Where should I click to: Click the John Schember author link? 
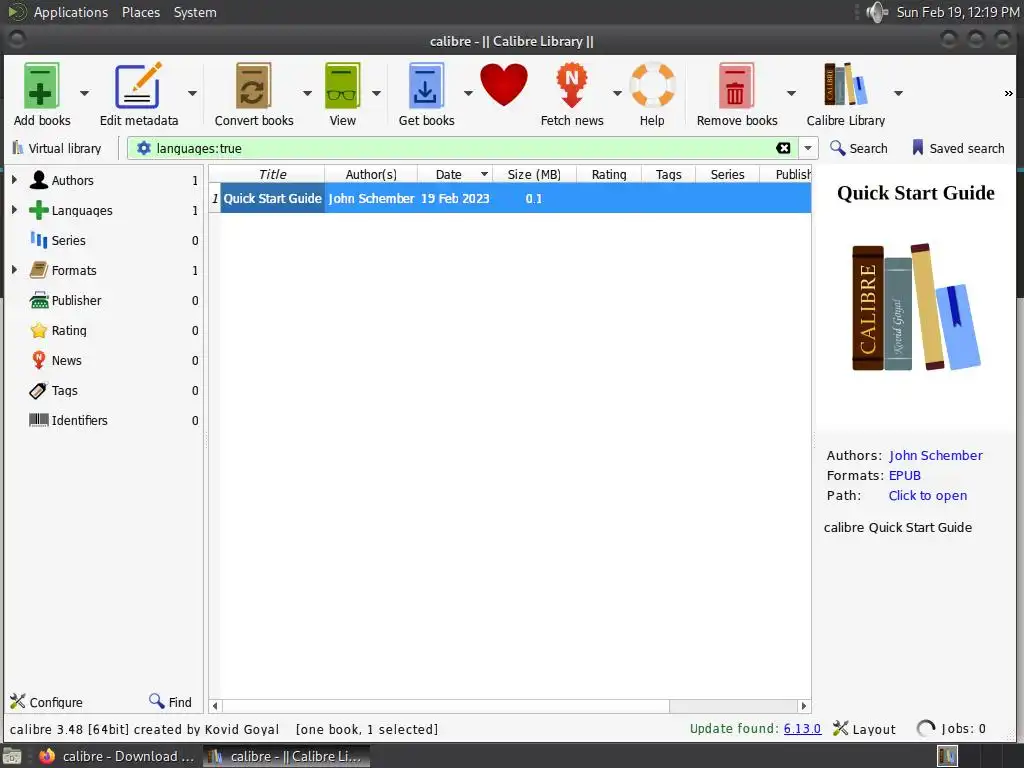pyautogui.click(x=935, y=455)
